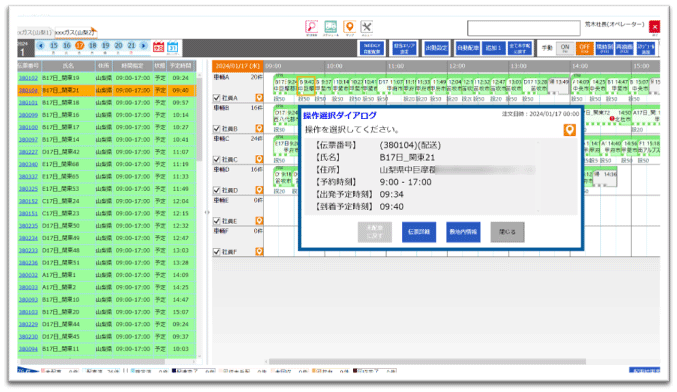Click the 出勤設定 toolbar button

[437, 48]
